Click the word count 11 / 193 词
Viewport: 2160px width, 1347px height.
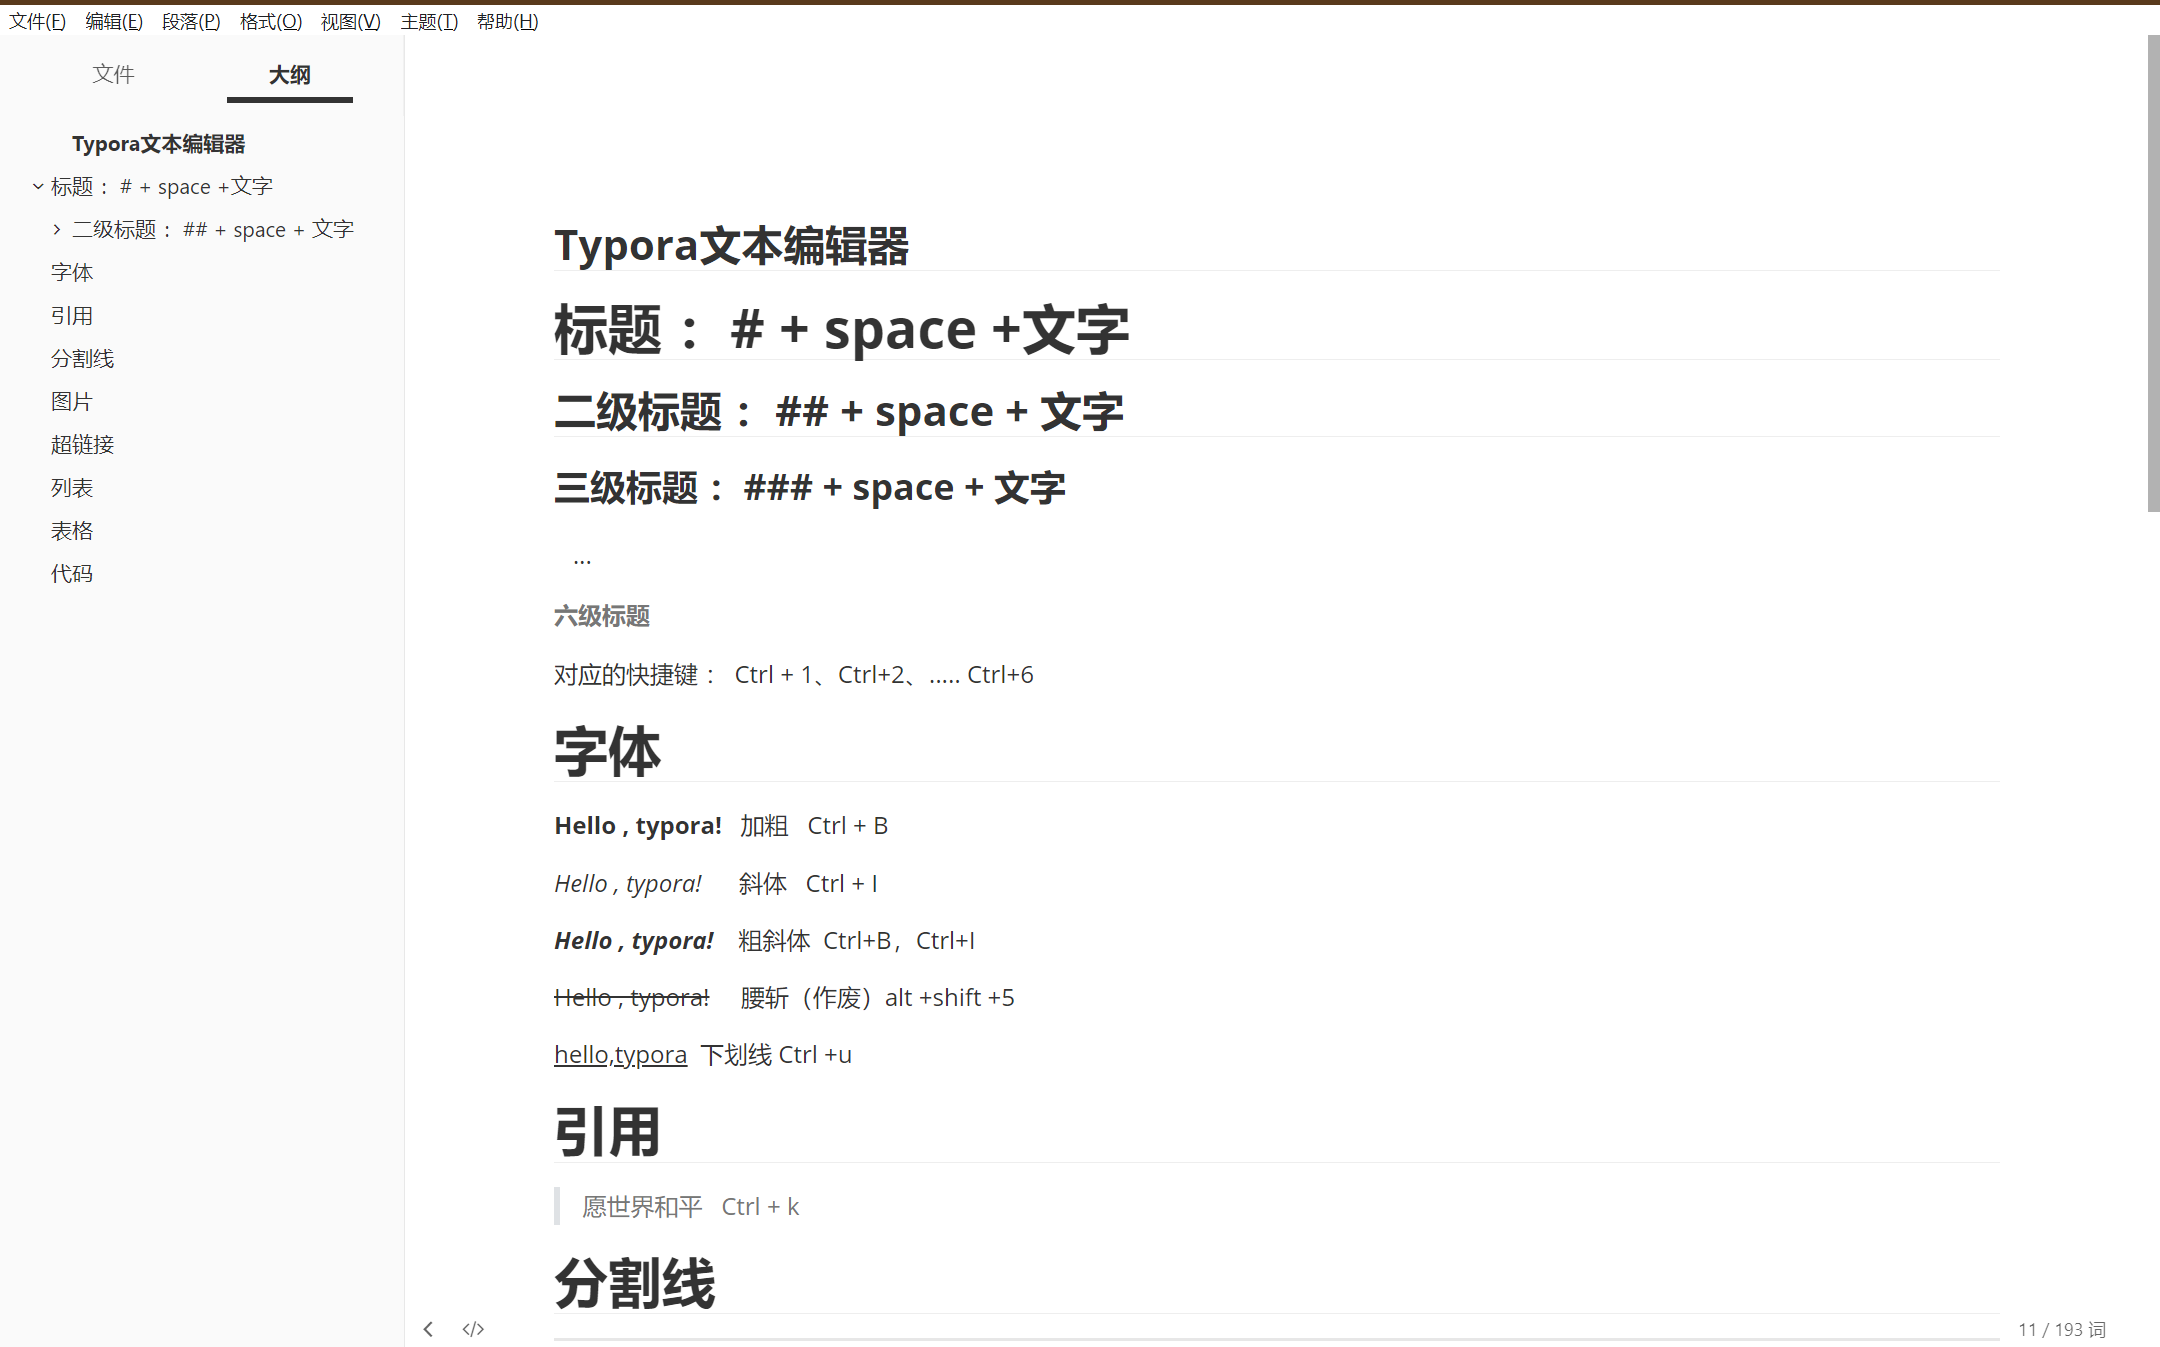[2062, 1329]
